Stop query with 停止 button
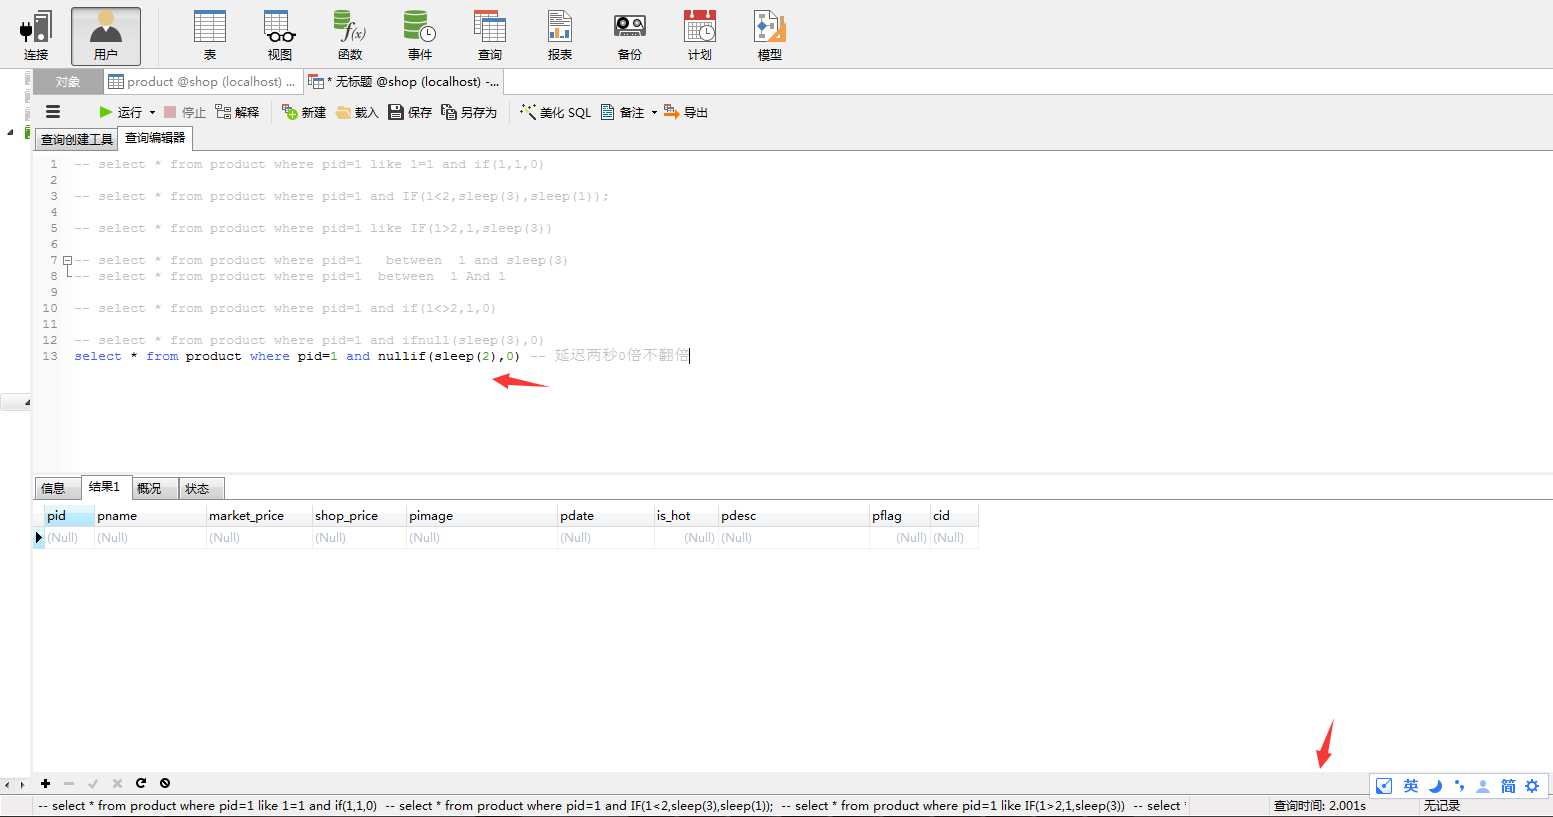This screenshot has height=817, width=1553. tap(185, 112)
